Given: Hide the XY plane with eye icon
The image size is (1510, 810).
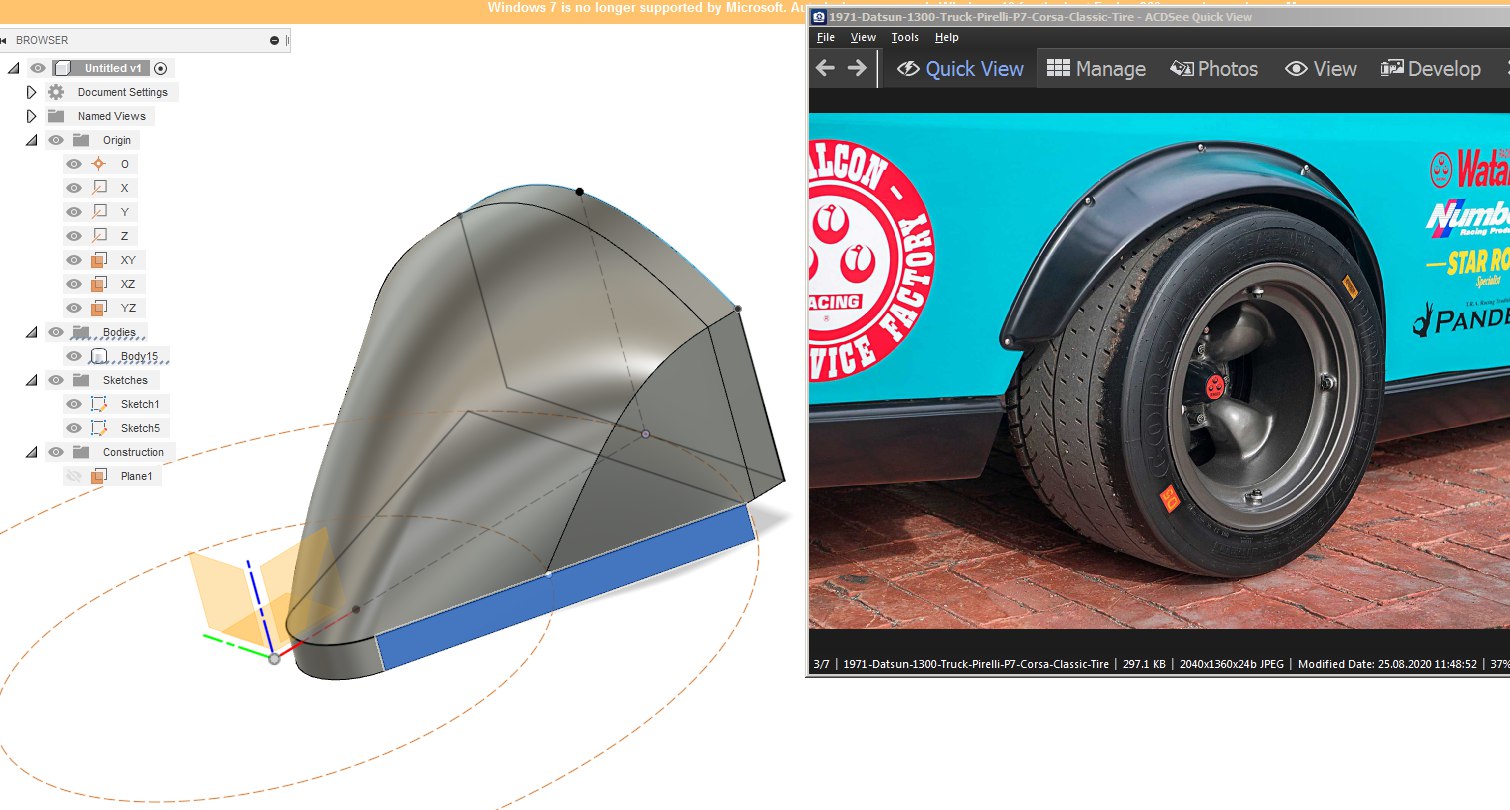Looking at the screenshot, I should pos(73,260).
